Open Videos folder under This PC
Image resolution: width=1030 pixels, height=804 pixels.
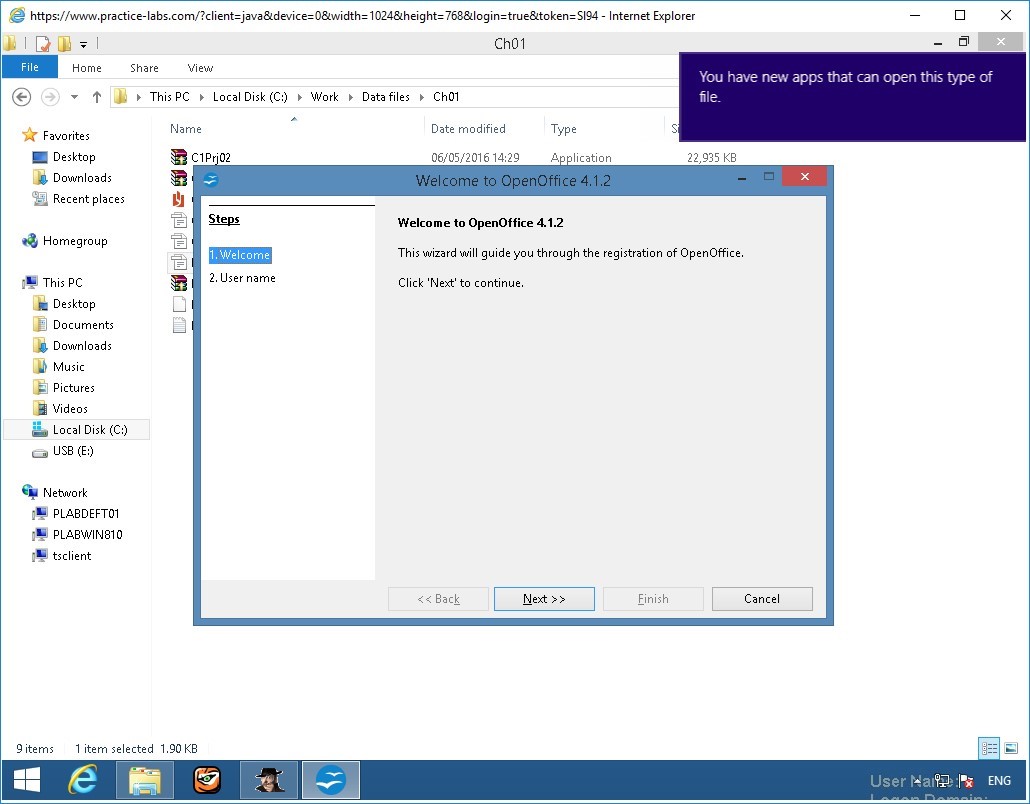pyautogui.click(x=70, y=409)
